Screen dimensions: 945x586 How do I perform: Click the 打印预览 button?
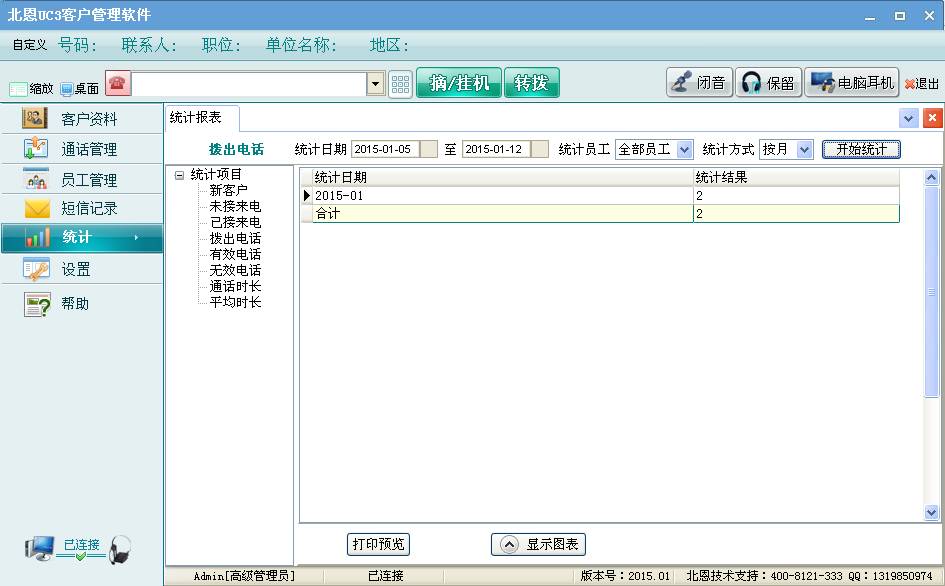click(x=378, y=544)
